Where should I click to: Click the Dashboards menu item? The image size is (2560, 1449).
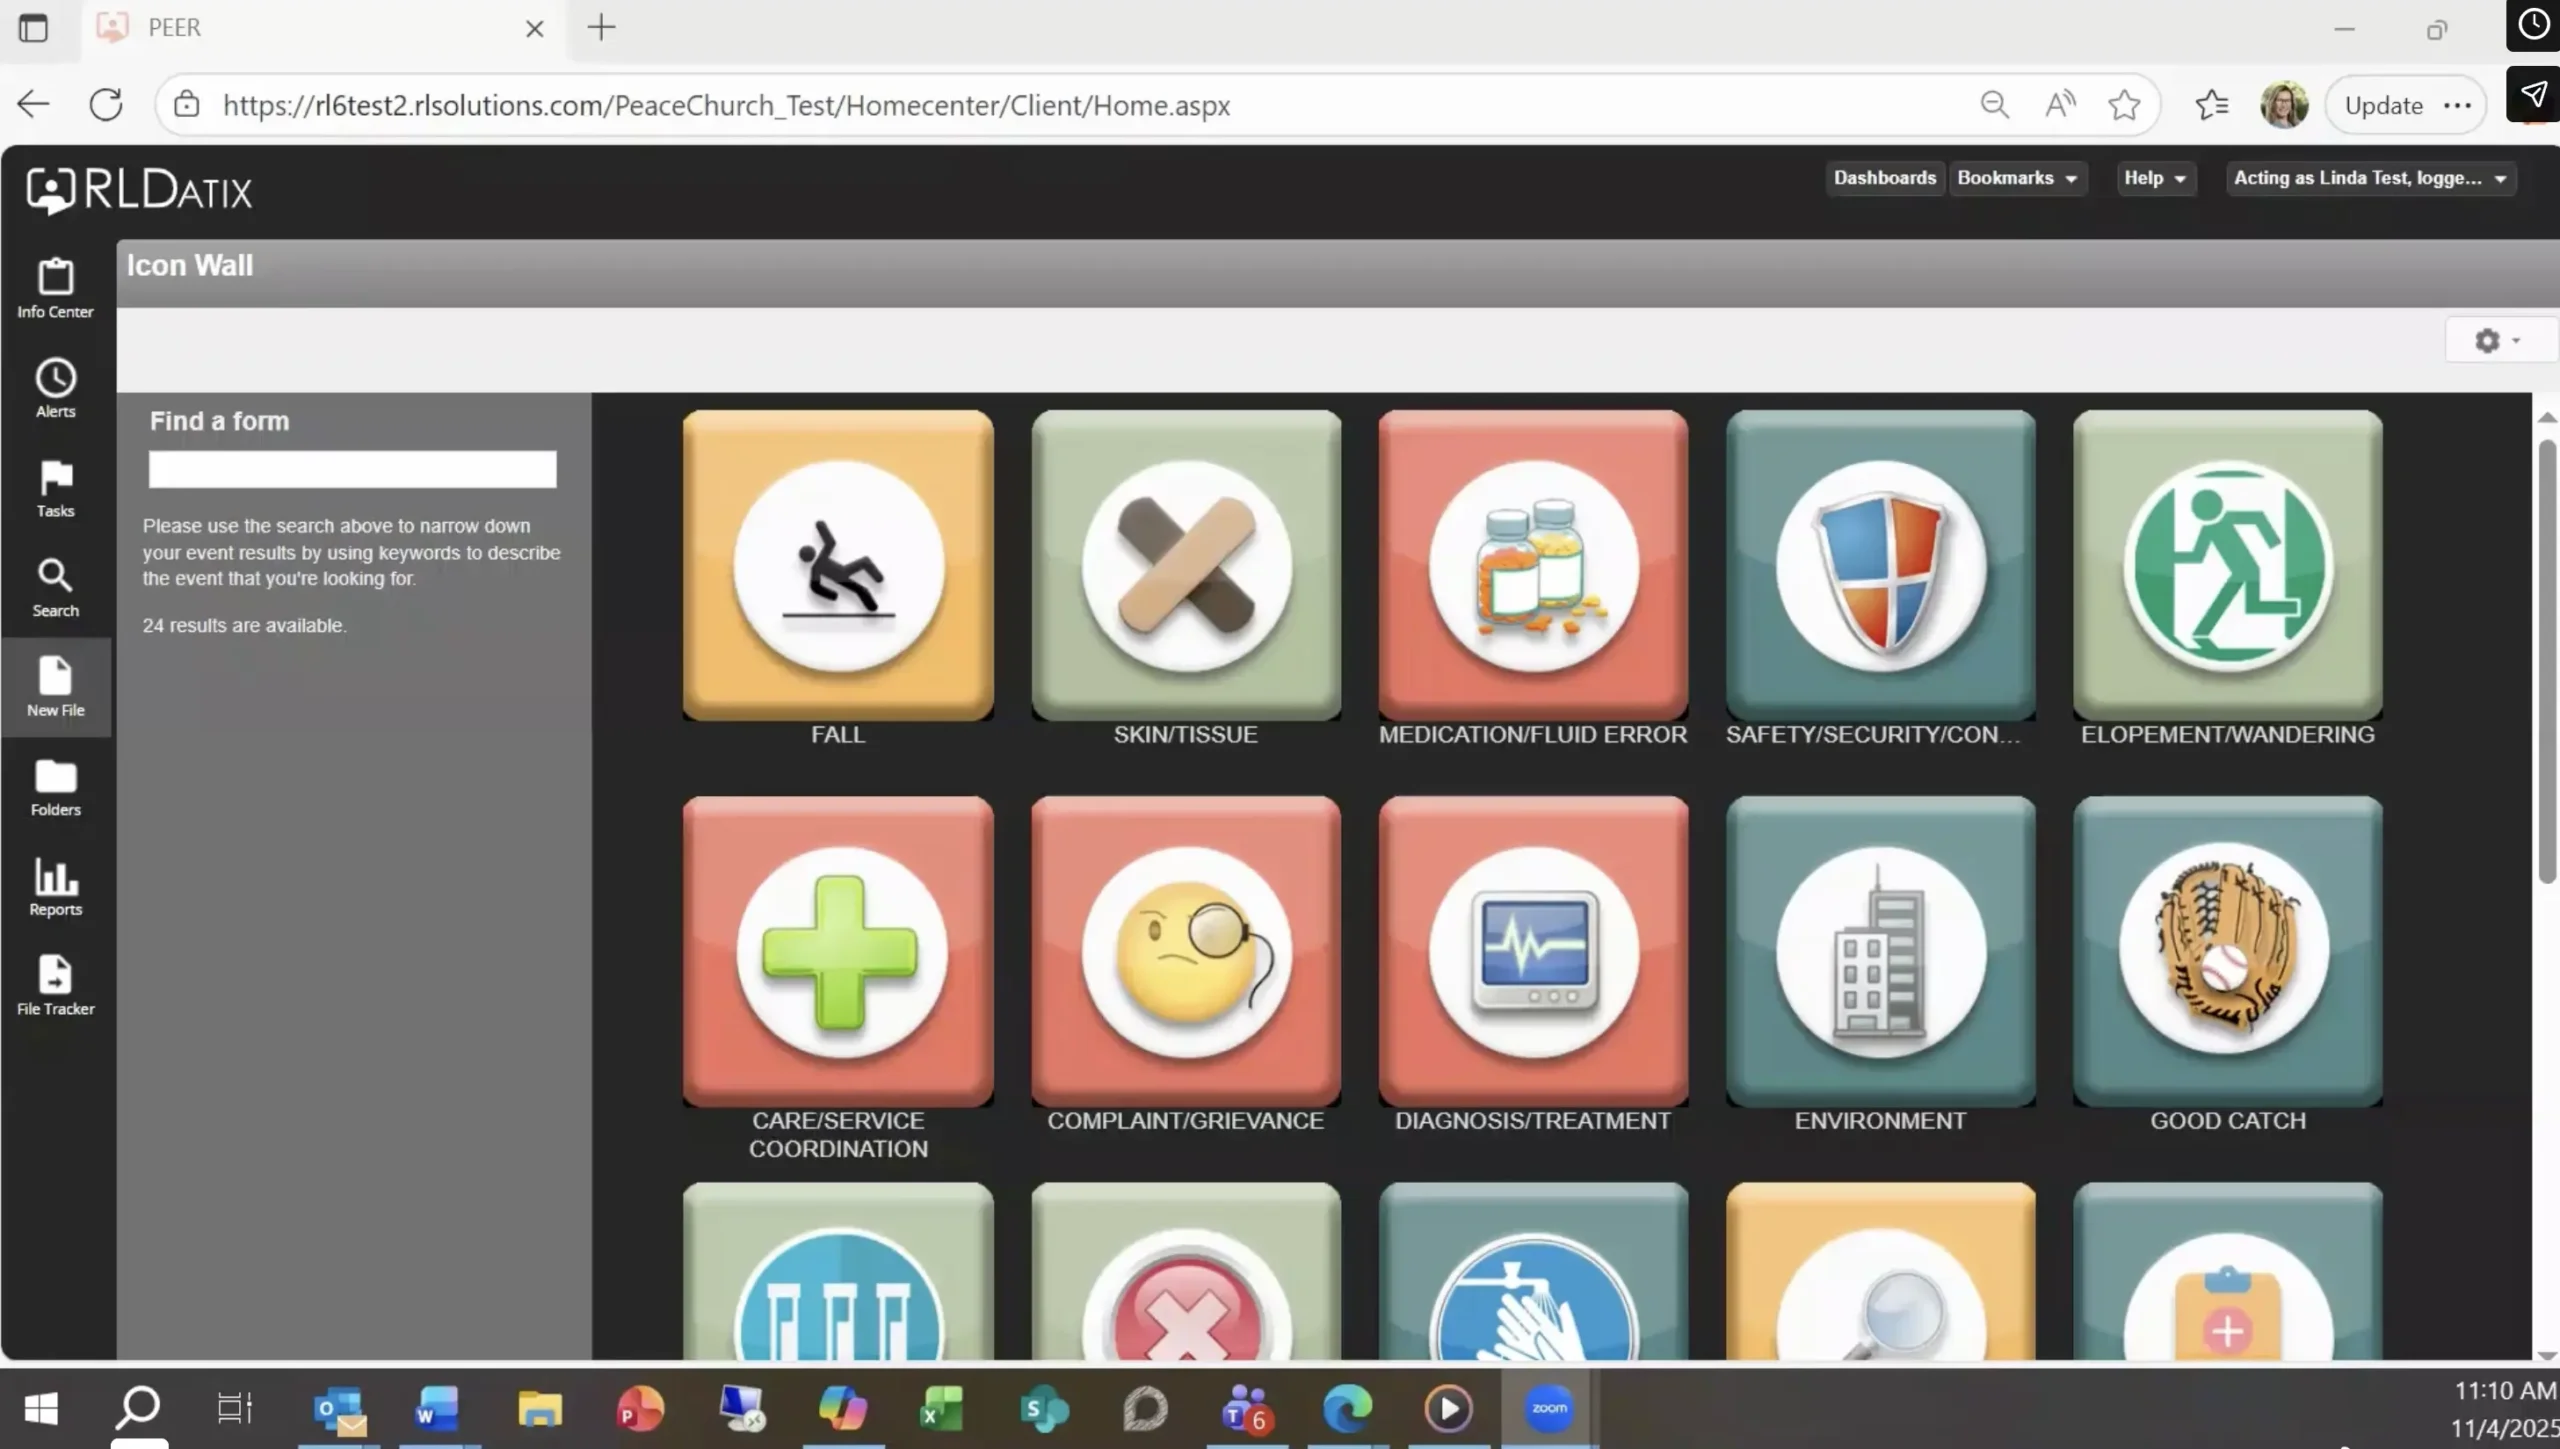1884,178
